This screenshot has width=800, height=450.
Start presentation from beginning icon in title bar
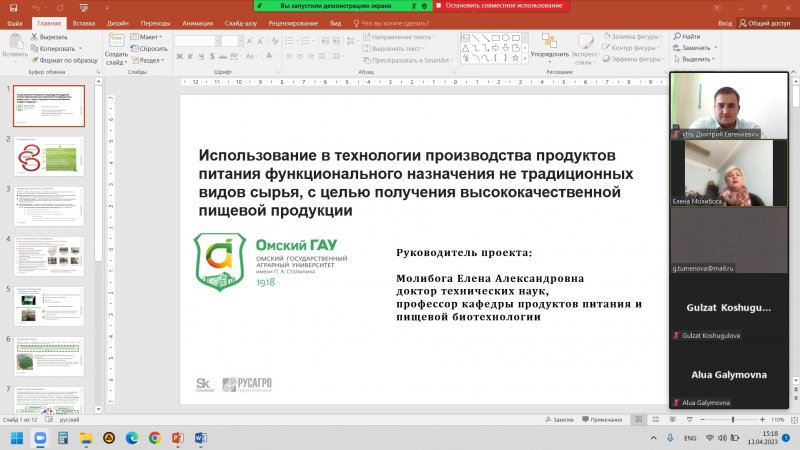click(84, 8)
